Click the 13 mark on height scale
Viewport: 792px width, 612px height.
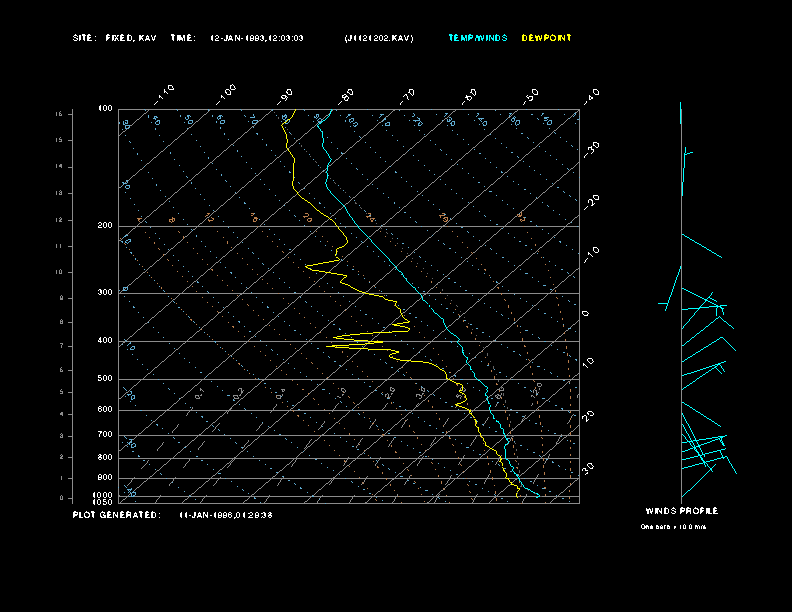[x=60, y=193]
